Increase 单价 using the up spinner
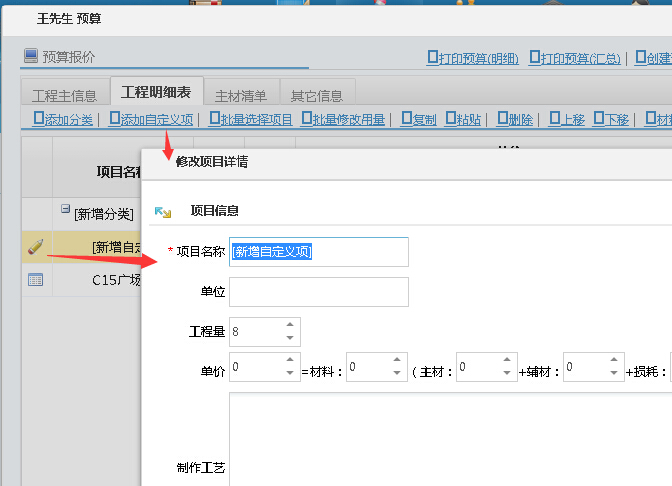This screenshot has width=672, height=486. tap(290, 360)
